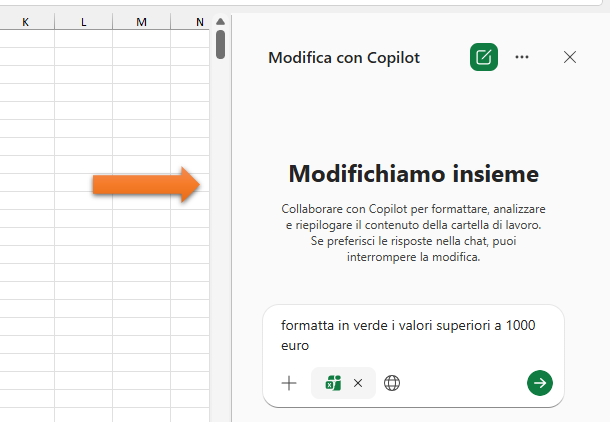Select column K header
610x422 pixels.
point(26,21)
